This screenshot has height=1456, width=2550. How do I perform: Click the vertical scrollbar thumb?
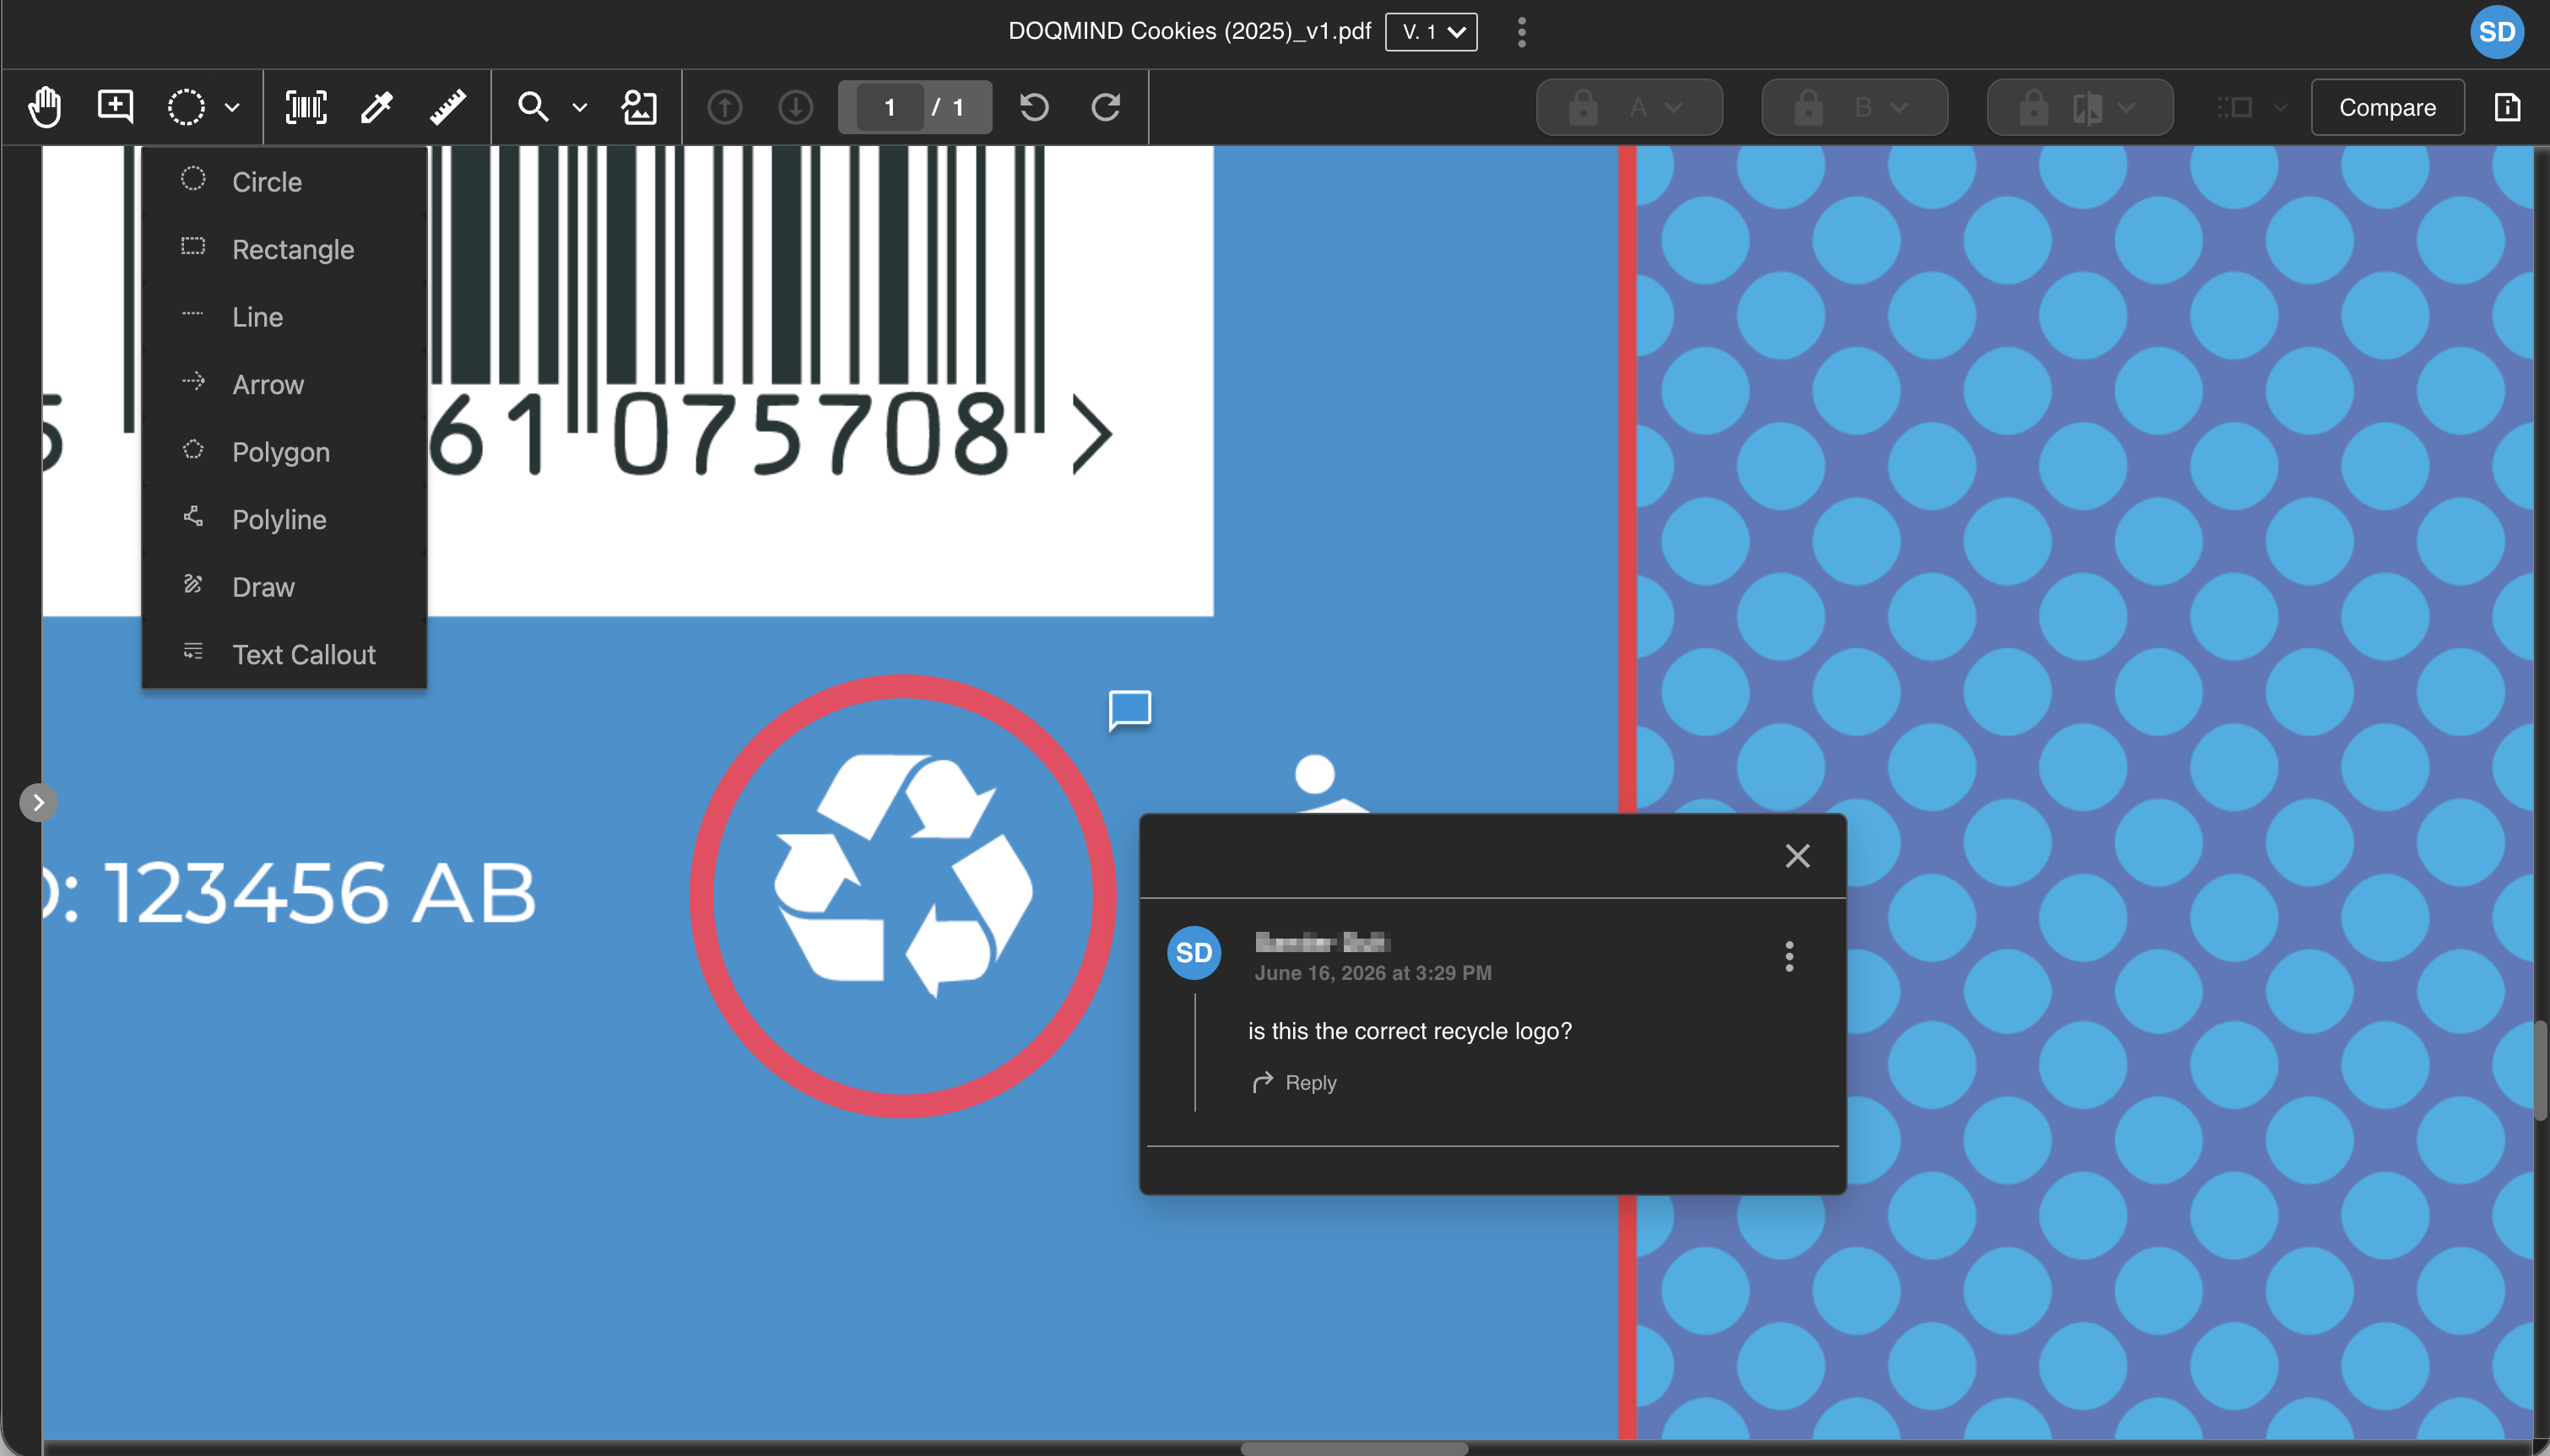coord(2541,1070)
